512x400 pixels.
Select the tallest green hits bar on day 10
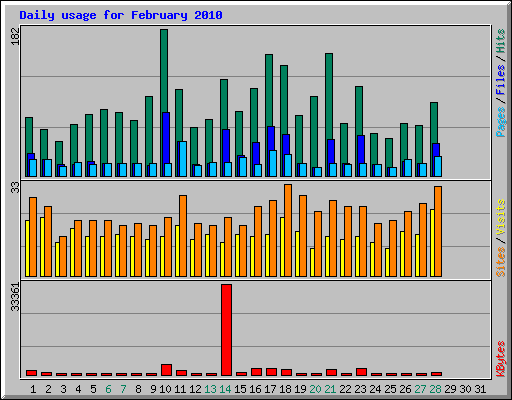[x=164, y=70]
